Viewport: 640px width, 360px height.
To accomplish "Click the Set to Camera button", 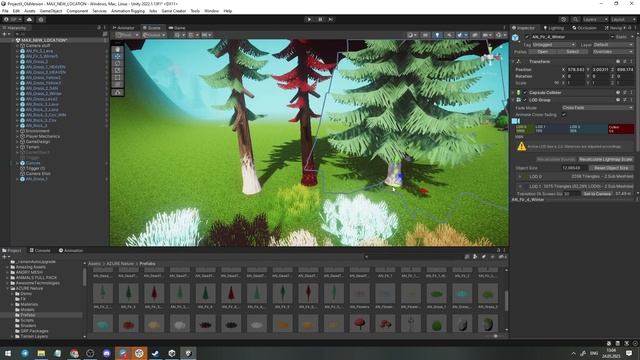I will pos(597,194).
